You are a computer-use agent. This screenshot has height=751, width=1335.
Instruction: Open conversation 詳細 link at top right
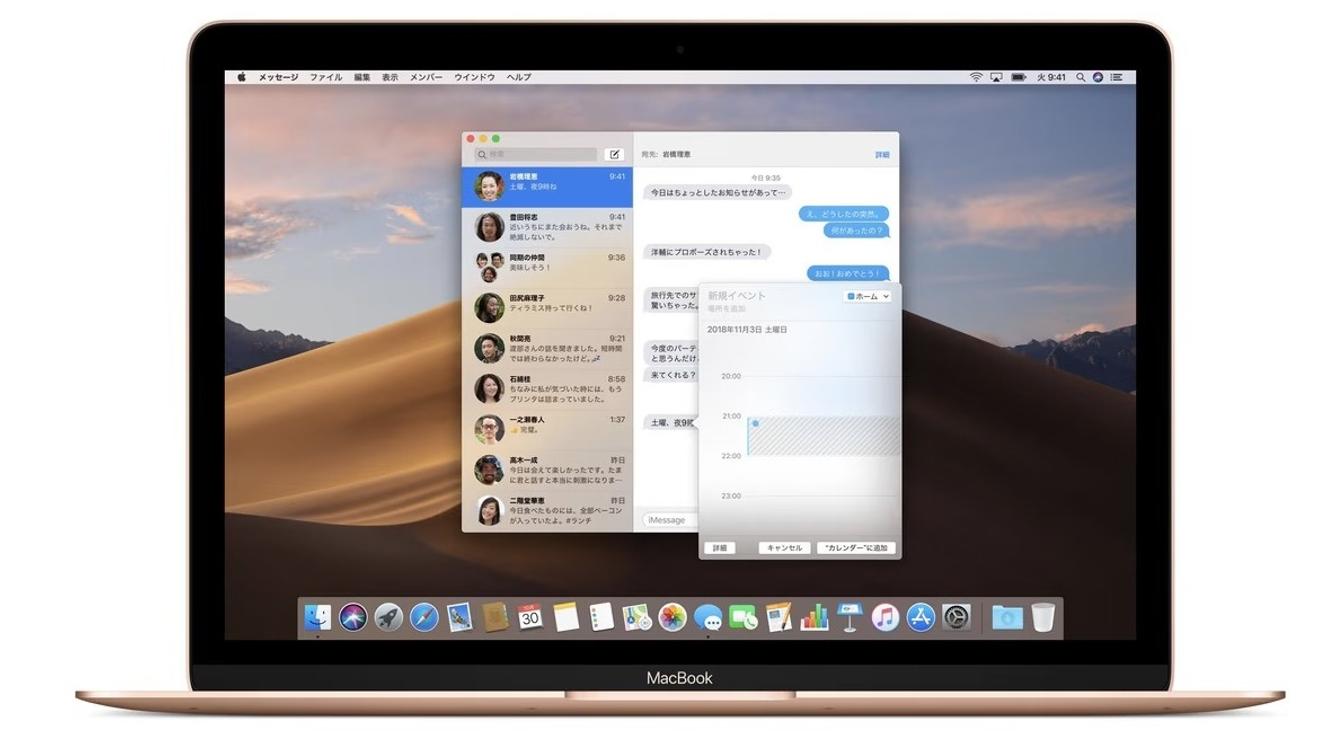pyautogui.click(x=882, y=154)
